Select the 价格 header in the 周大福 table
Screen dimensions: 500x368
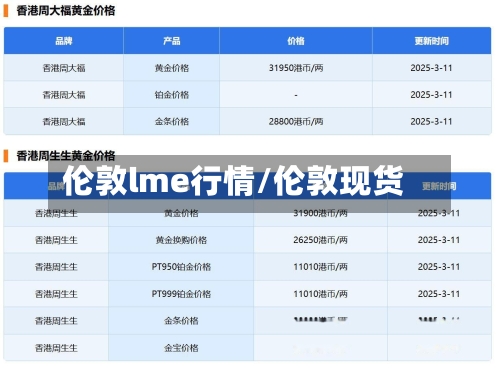pyautogui.click(x=296, y=41)
